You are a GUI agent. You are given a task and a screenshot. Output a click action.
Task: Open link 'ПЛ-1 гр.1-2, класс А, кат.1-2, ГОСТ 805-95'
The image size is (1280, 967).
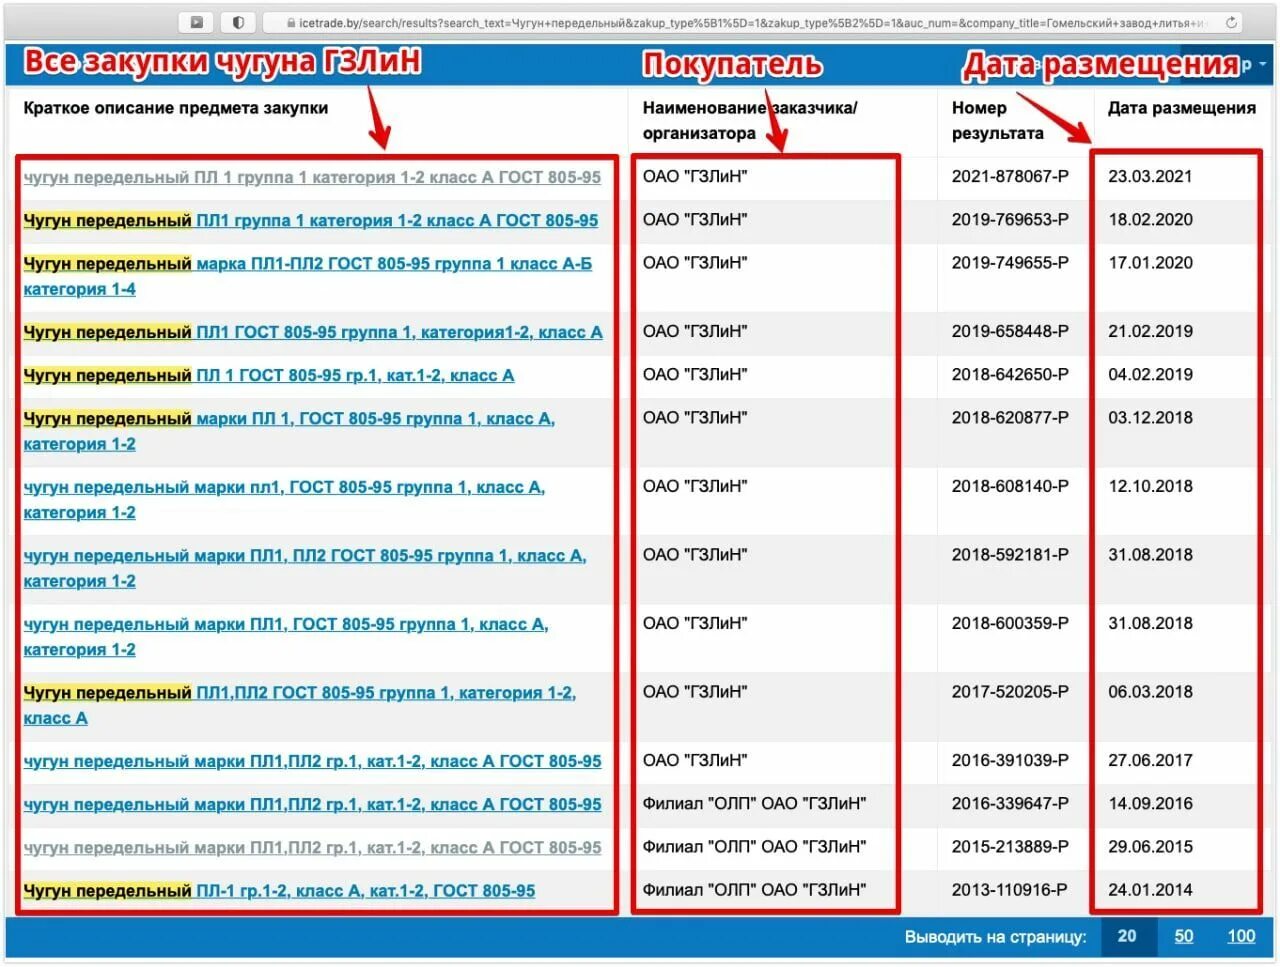point(365,890)
